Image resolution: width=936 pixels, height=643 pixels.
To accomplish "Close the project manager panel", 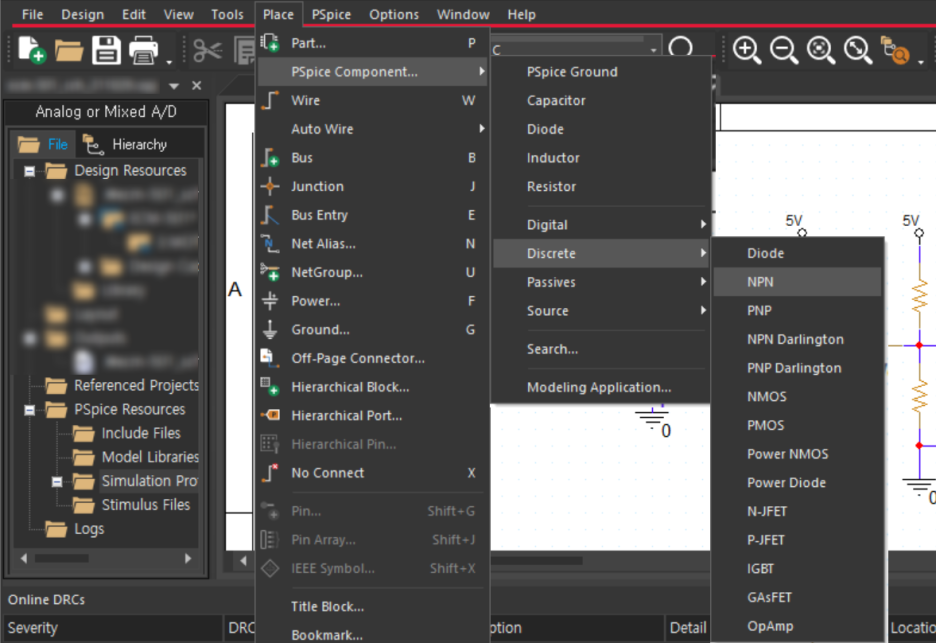I will pyautogui.click(x=196, y=85).
